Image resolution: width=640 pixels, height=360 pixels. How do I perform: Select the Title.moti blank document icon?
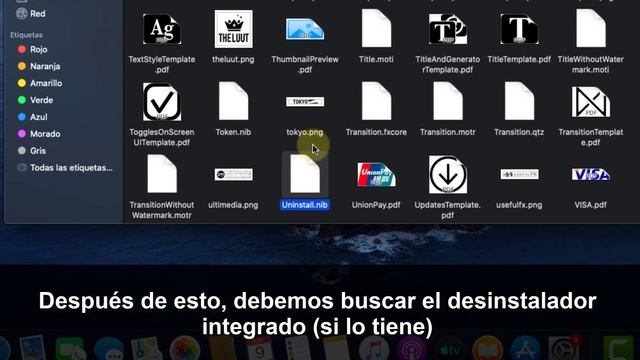pyautogui.click(x=376, y=29)
